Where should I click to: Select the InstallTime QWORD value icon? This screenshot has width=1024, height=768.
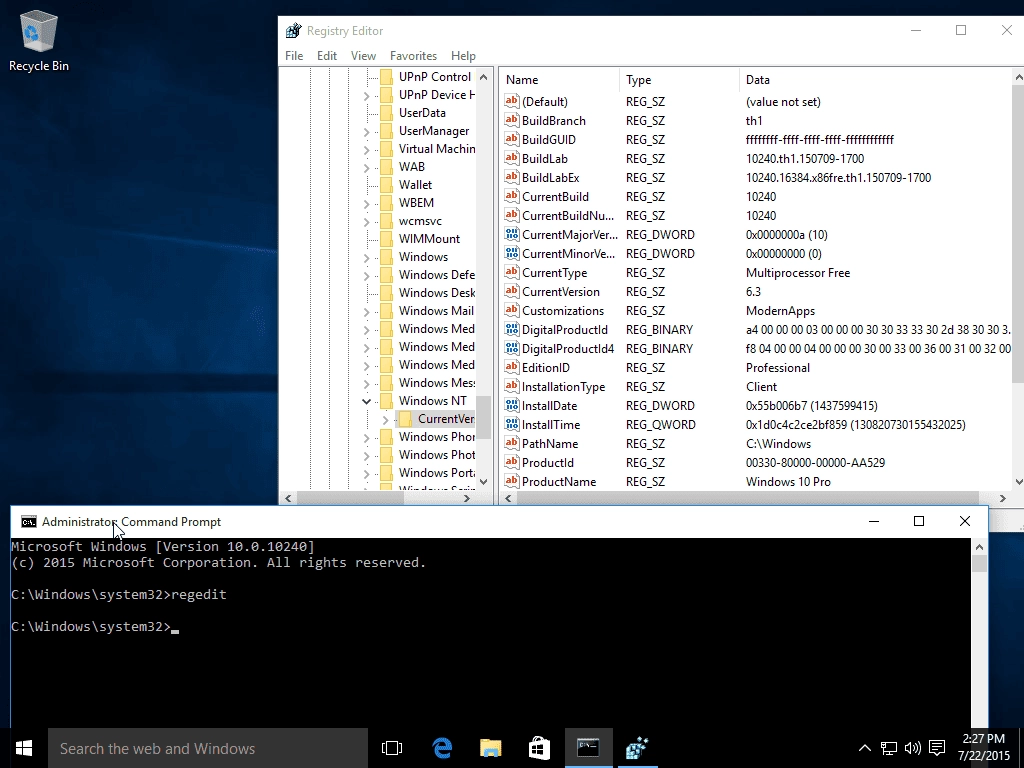click(x=511, y=424)
